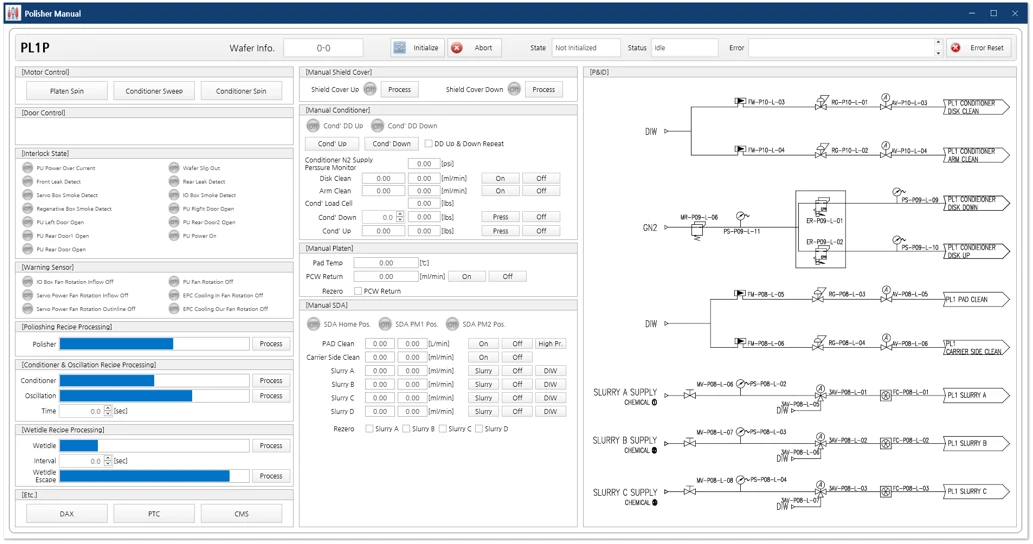This screenshot has width=1033, height=544.
Task: Click the PU Power On indicator
Action: [x=174, y=236]
